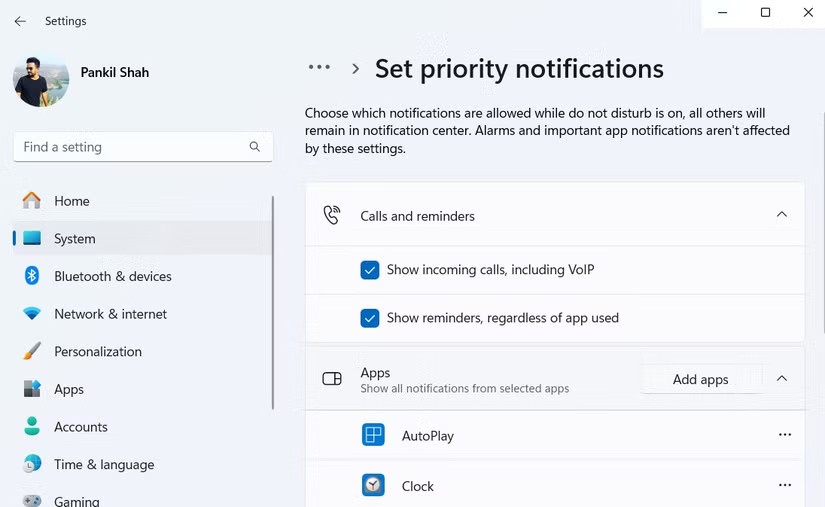Select Time & language in sidebar
This screenshot has height=507, width=825.
click(104, 465)
